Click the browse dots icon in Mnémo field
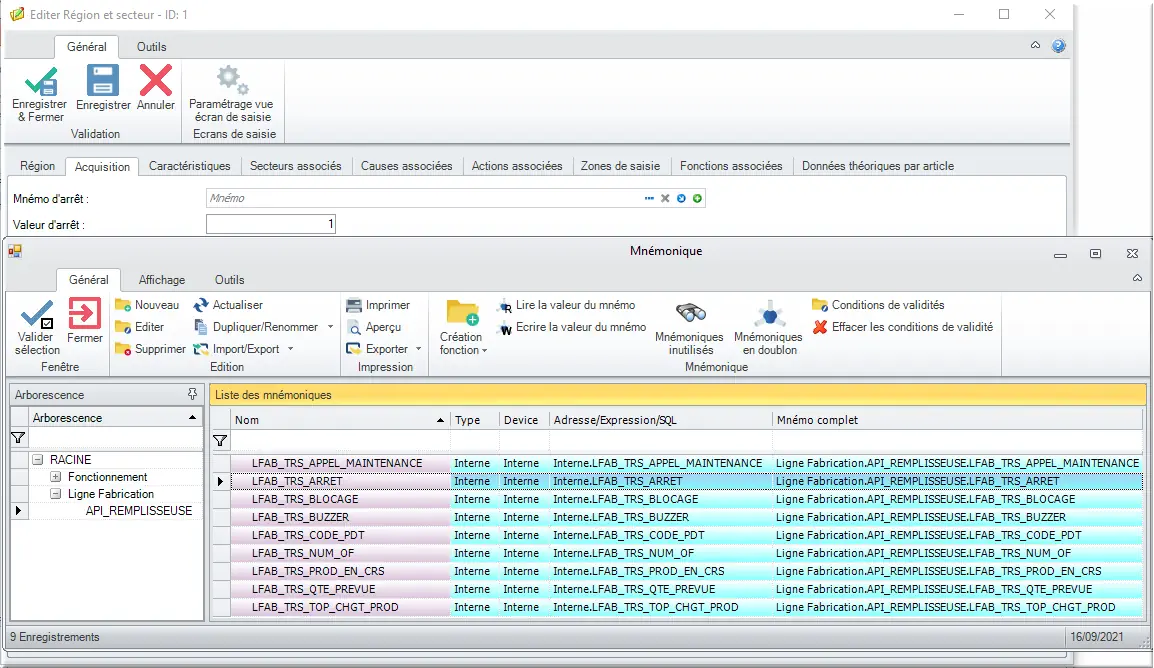 [649, 198]
